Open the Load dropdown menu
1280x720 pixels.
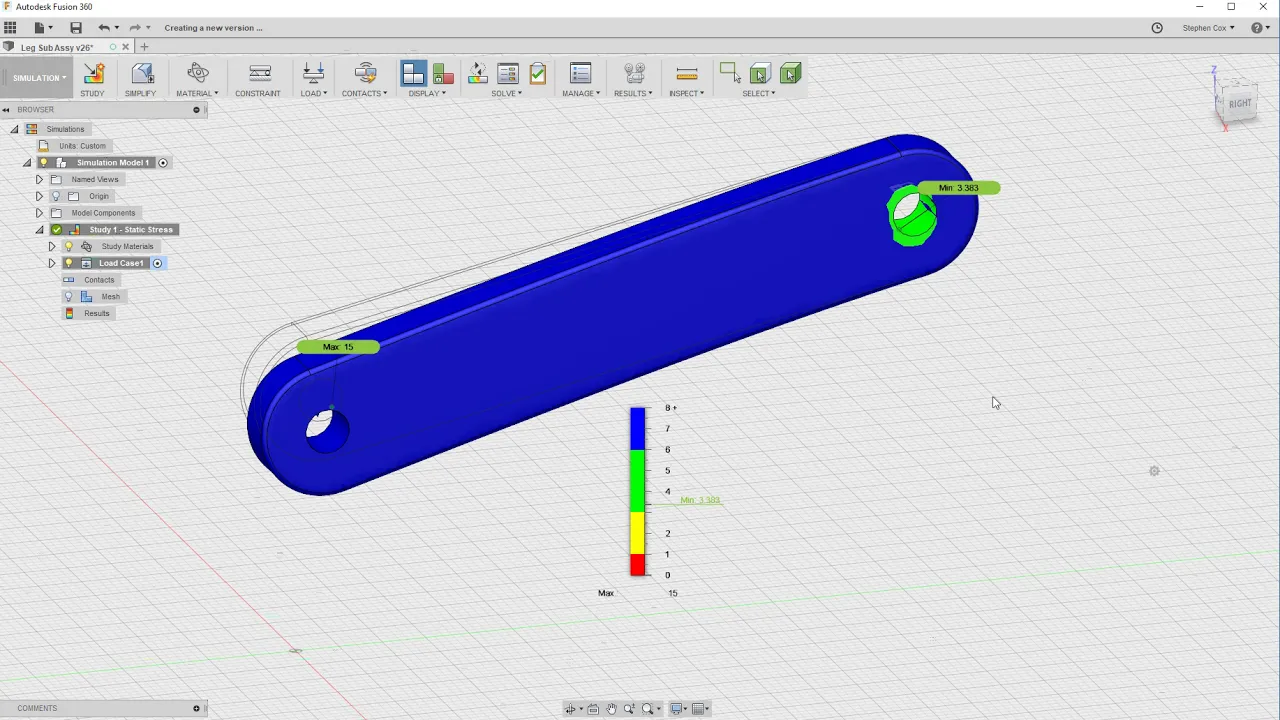[x=313, y=94]
